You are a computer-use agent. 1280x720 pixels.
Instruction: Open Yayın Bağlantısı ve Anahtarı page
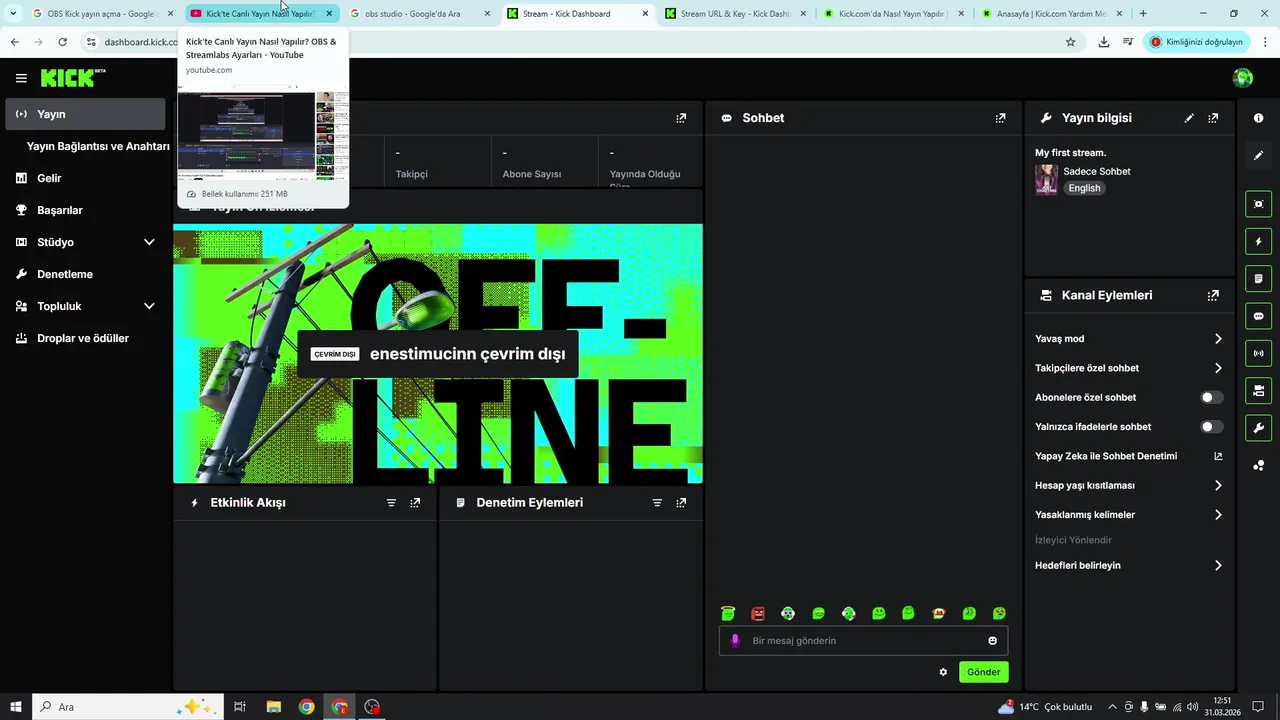98,146
